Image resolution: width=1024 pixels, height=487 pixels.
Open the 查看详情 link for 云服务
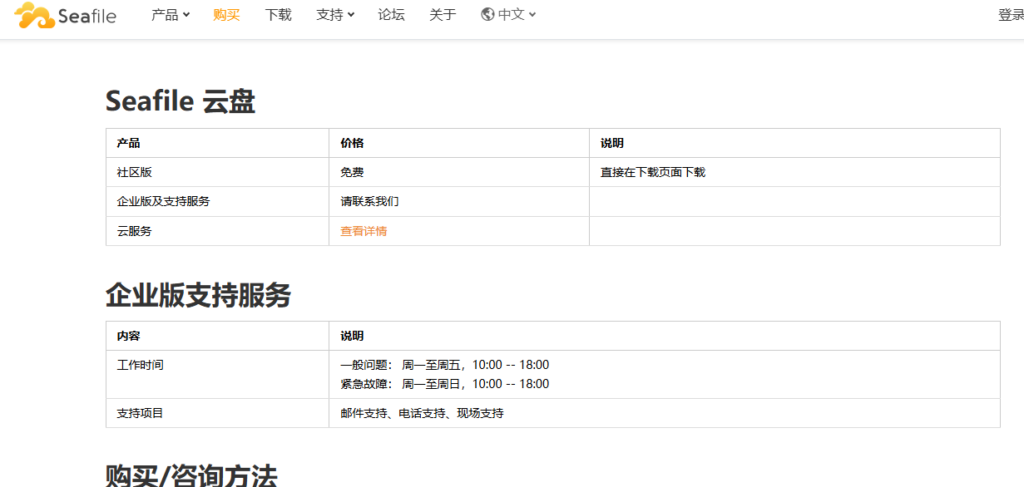pos(363,231)
